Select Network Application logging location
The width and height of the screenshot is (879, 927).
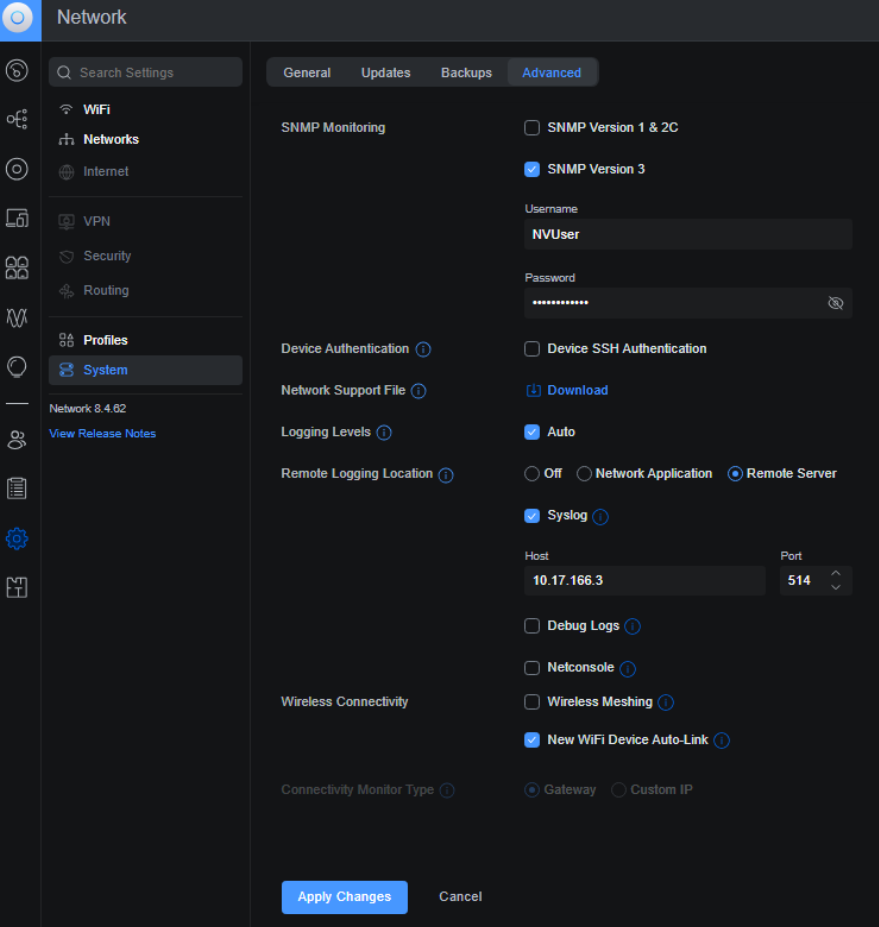(x=584, y=474)
